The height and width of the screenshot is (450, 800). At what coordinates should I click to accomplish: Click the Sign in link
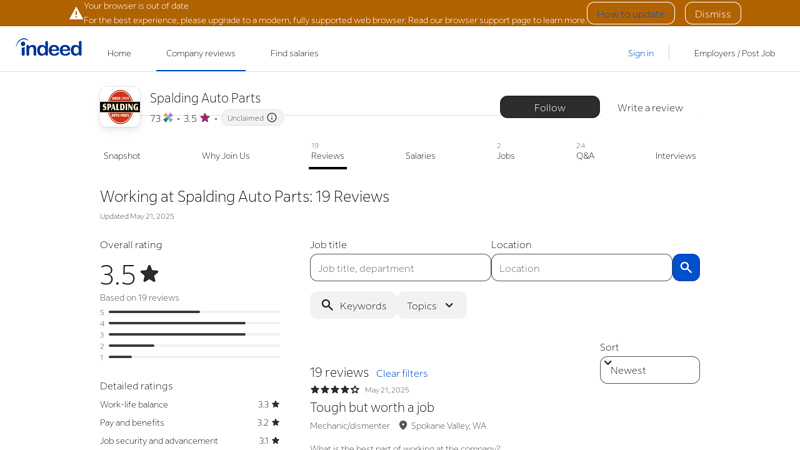(640, 53)
